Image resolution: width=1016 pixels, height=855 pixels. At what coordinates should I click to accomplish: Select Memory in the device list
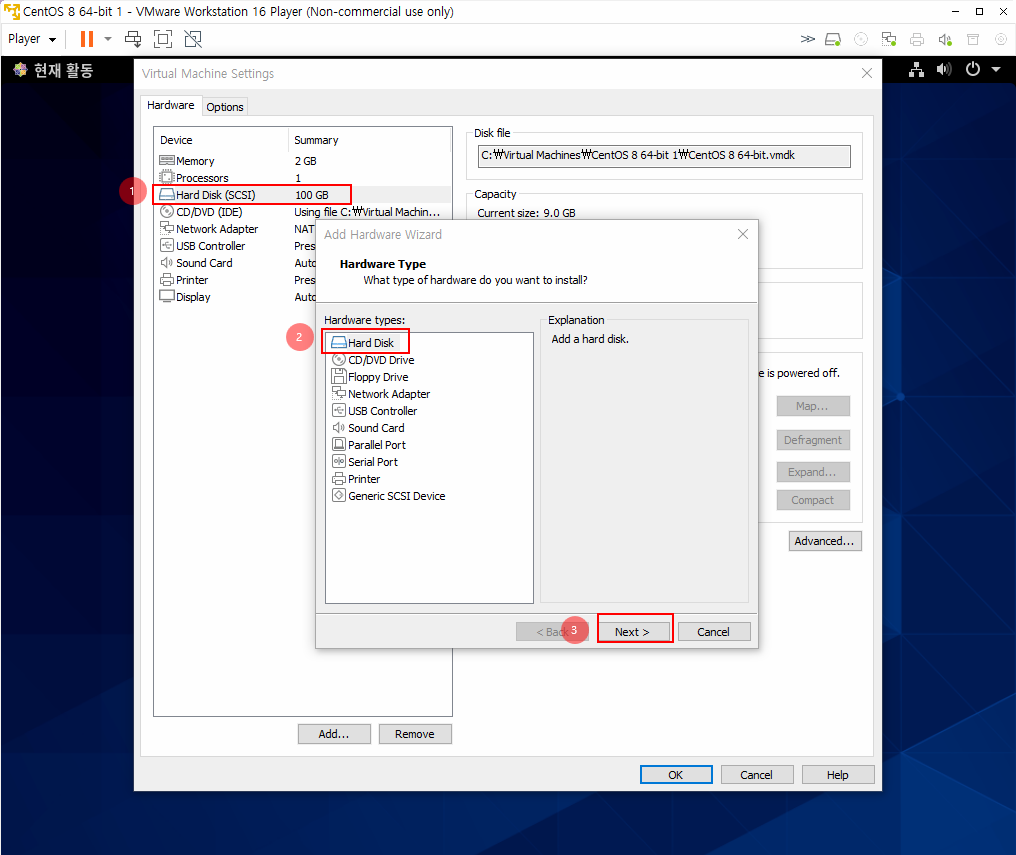(302, 161)
